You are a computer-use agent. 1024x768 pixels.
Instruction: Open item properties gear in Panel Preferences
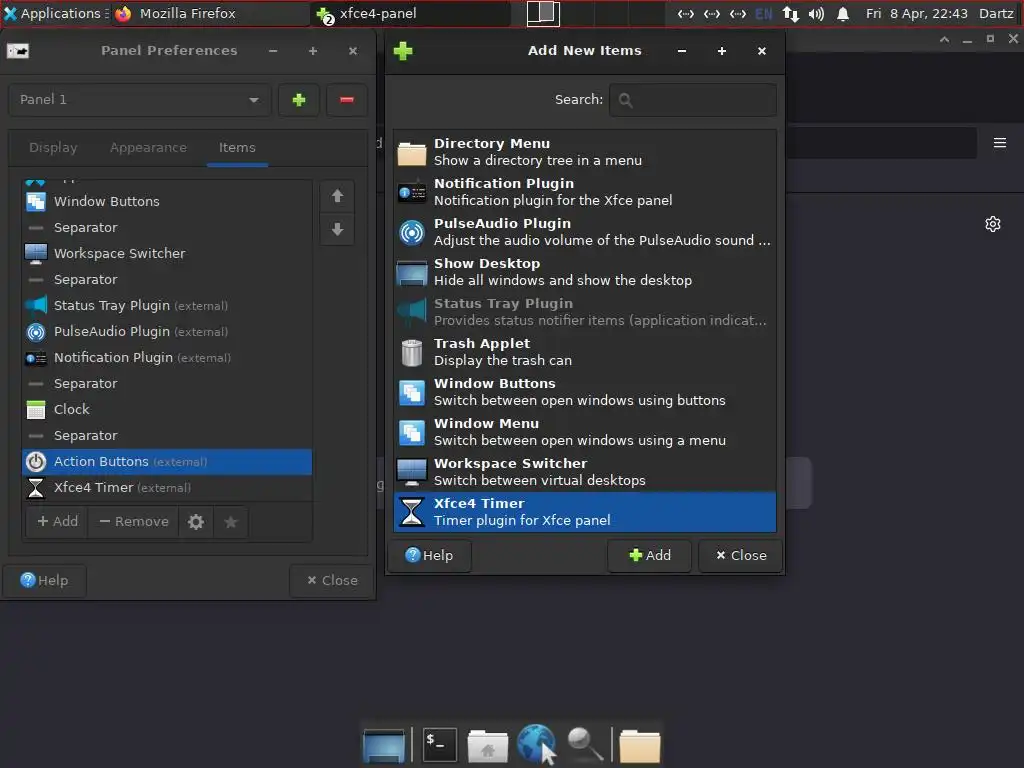(196, 522)
